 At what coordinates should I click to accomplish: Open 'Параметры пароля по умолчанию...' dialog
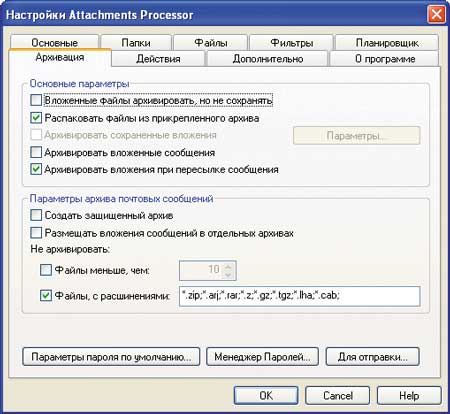coord(111,357)
